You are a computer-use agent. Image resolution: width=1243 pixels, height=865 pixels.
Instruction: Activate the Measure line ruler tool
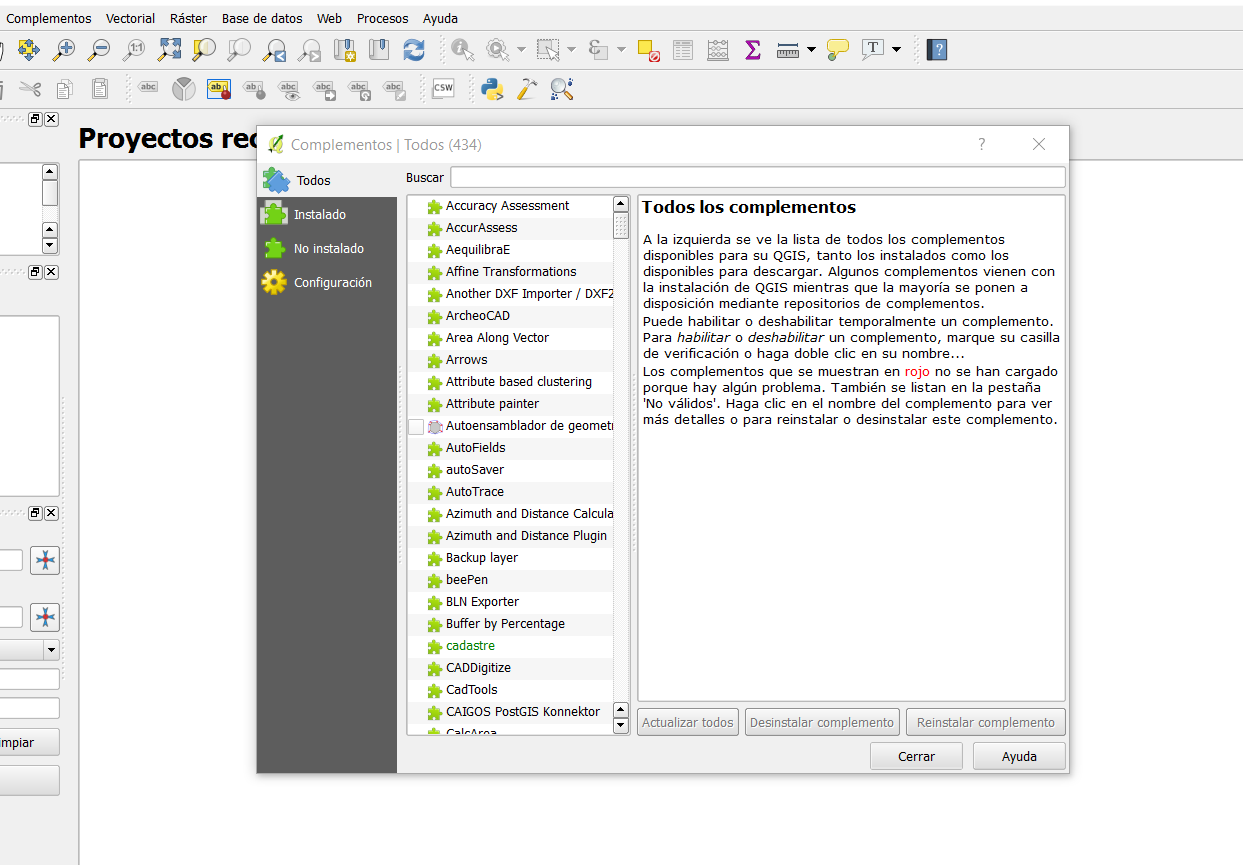click(788, 49)
